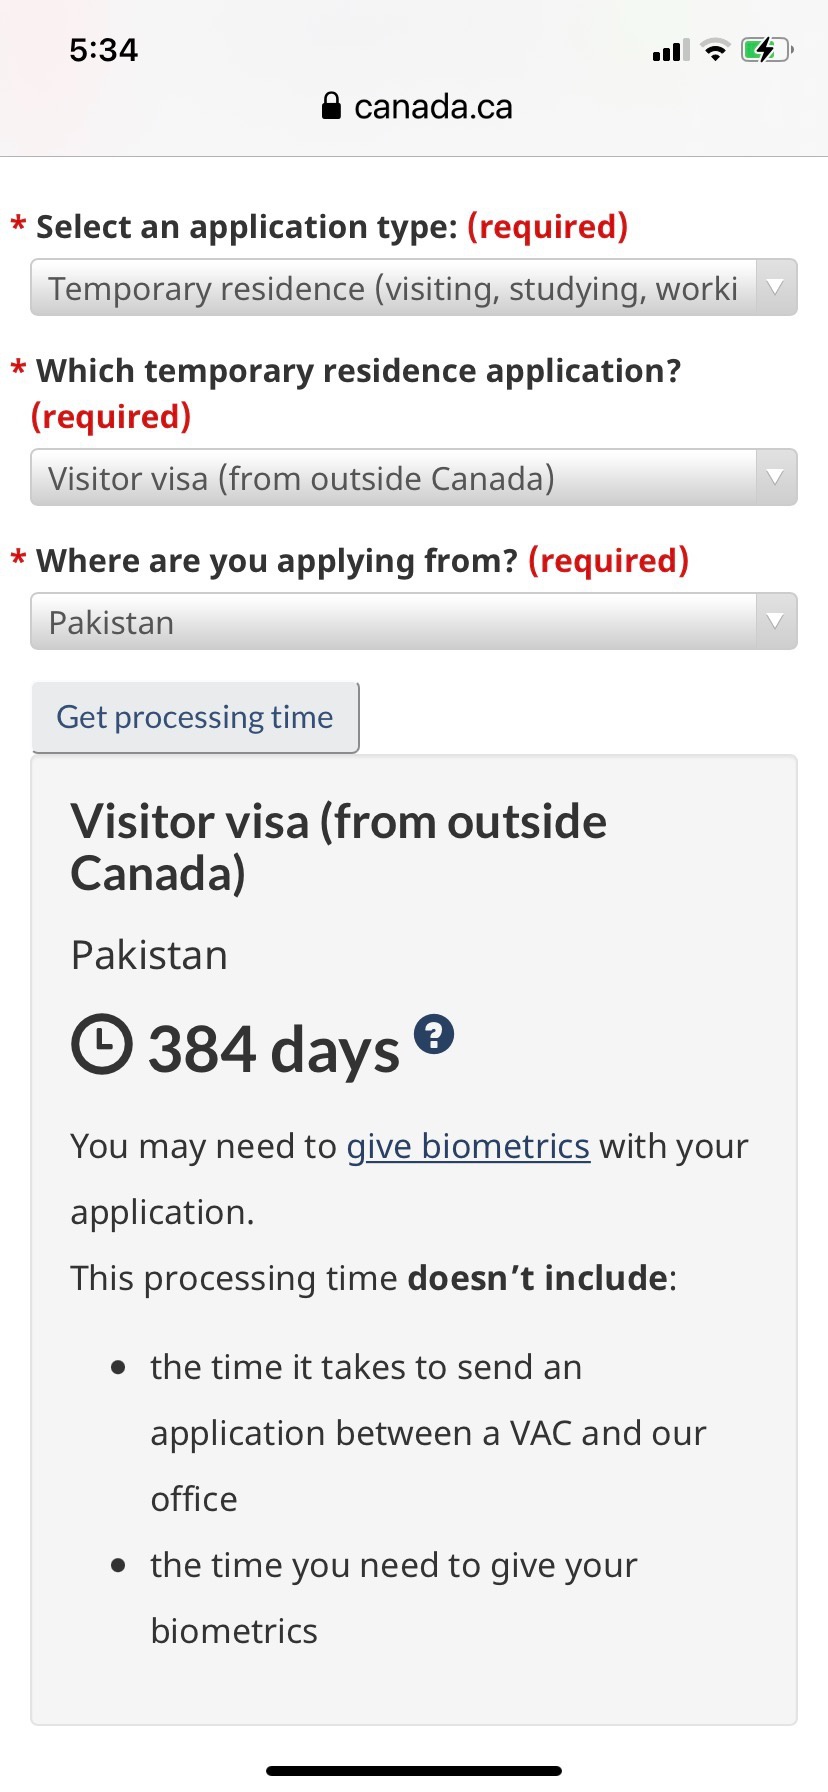Tap the battery charging icon
This screenshot has width=828, height=1792.
(766, 50)
